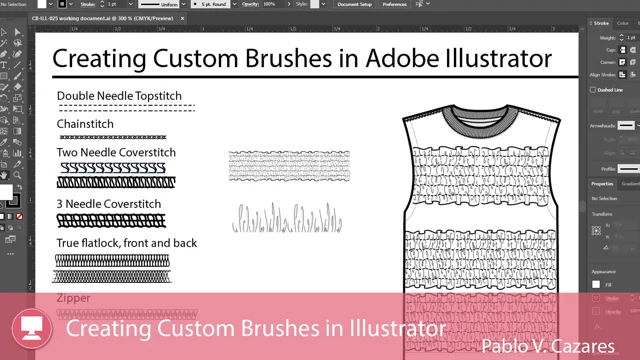The image size is (640, 360).
Task: Open the Uniform stroke profile dropdown
Action: click(162, 4)
